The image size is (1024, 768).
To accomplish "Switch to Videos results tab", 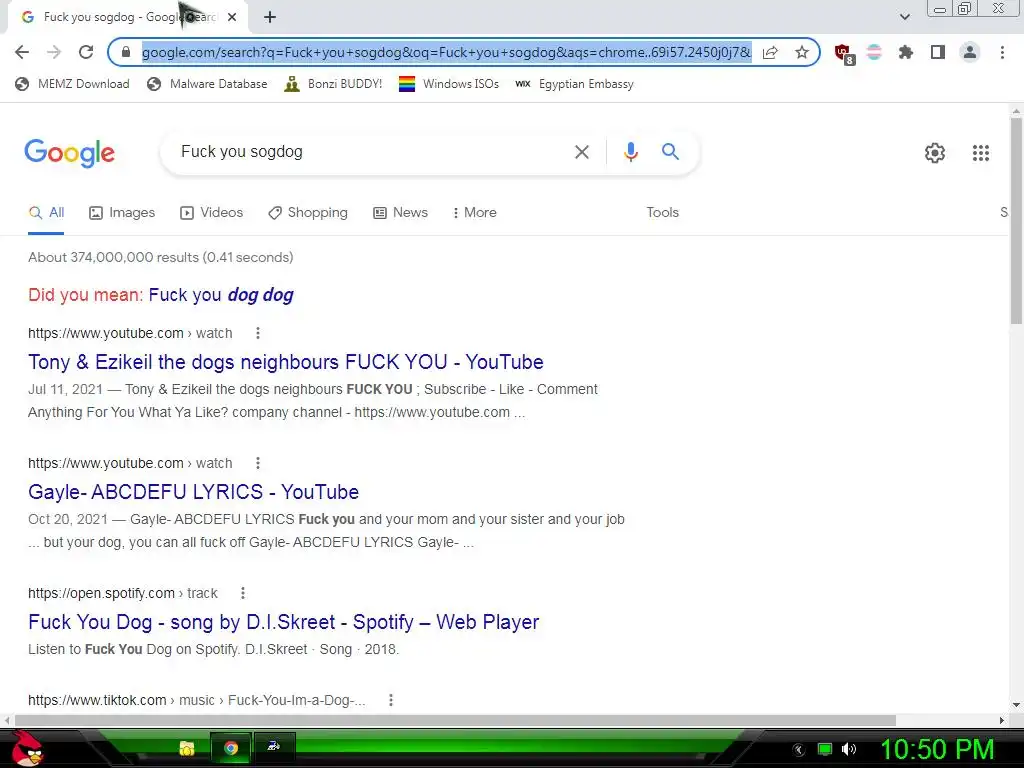I will (212, 213).
